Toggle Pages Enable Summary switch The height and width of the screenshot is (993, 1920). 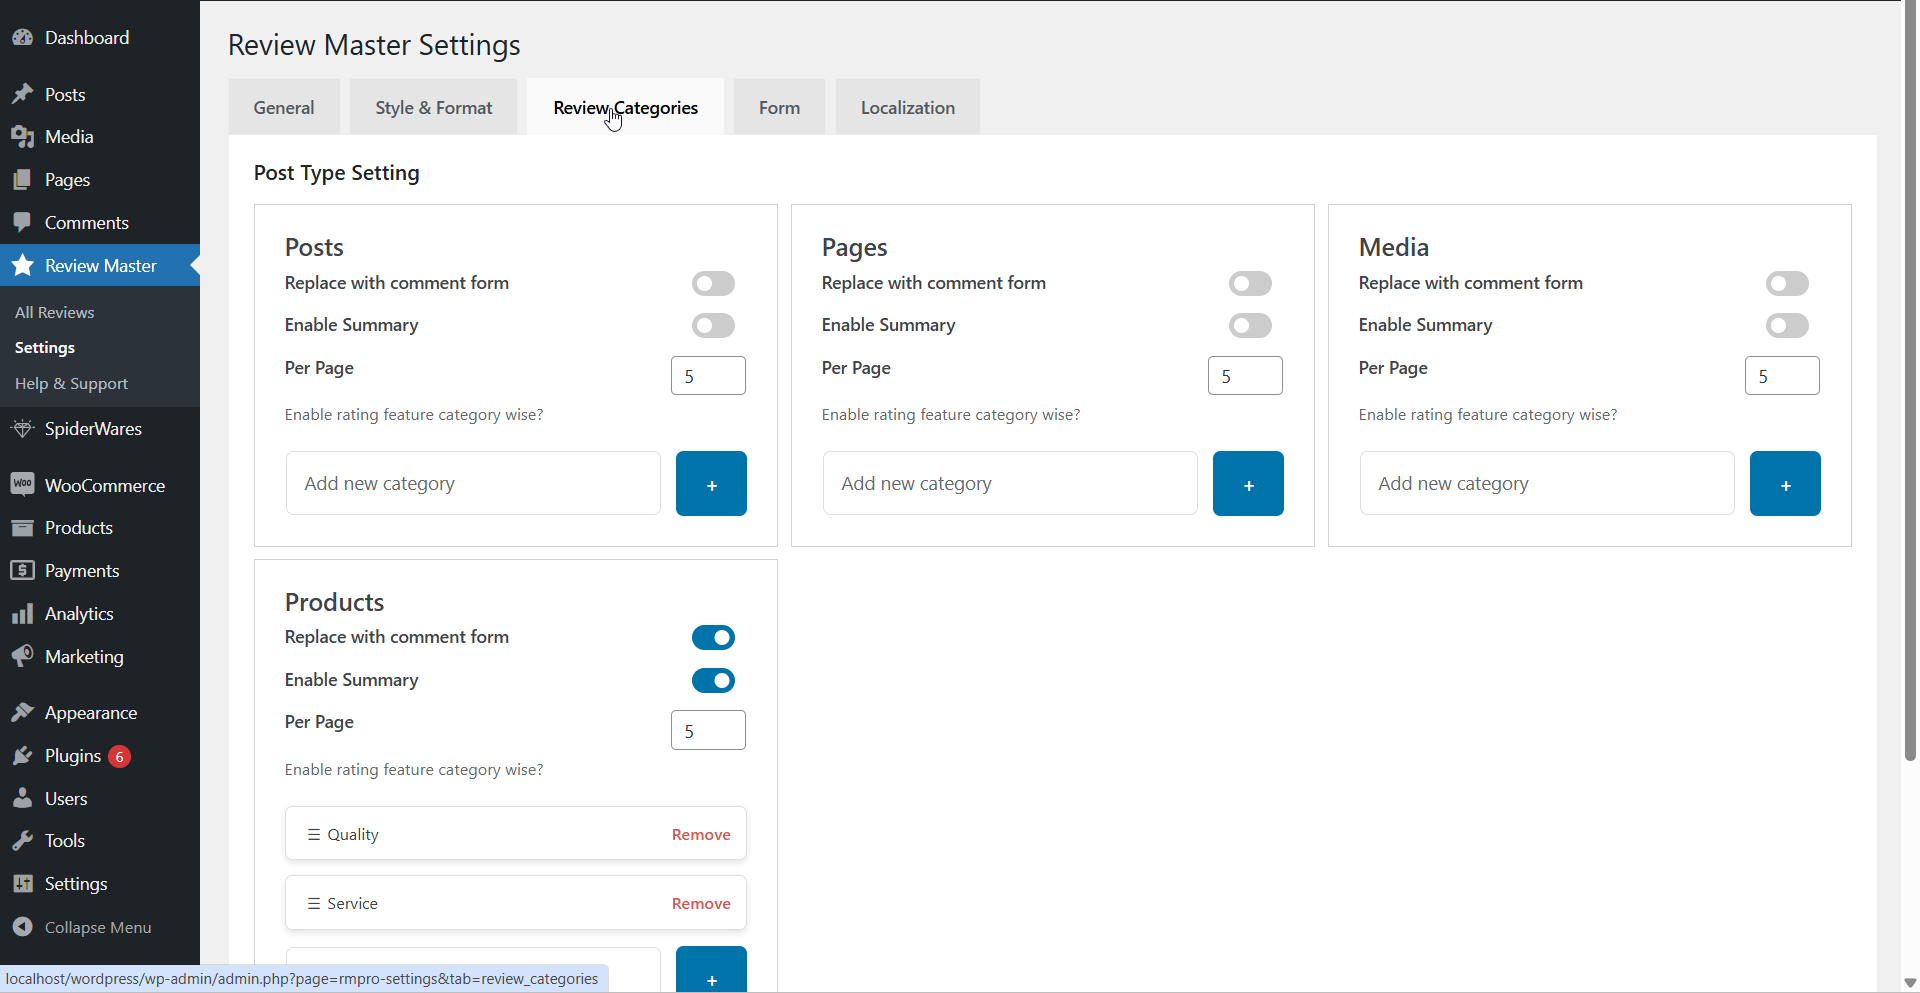pos(1250,325)
